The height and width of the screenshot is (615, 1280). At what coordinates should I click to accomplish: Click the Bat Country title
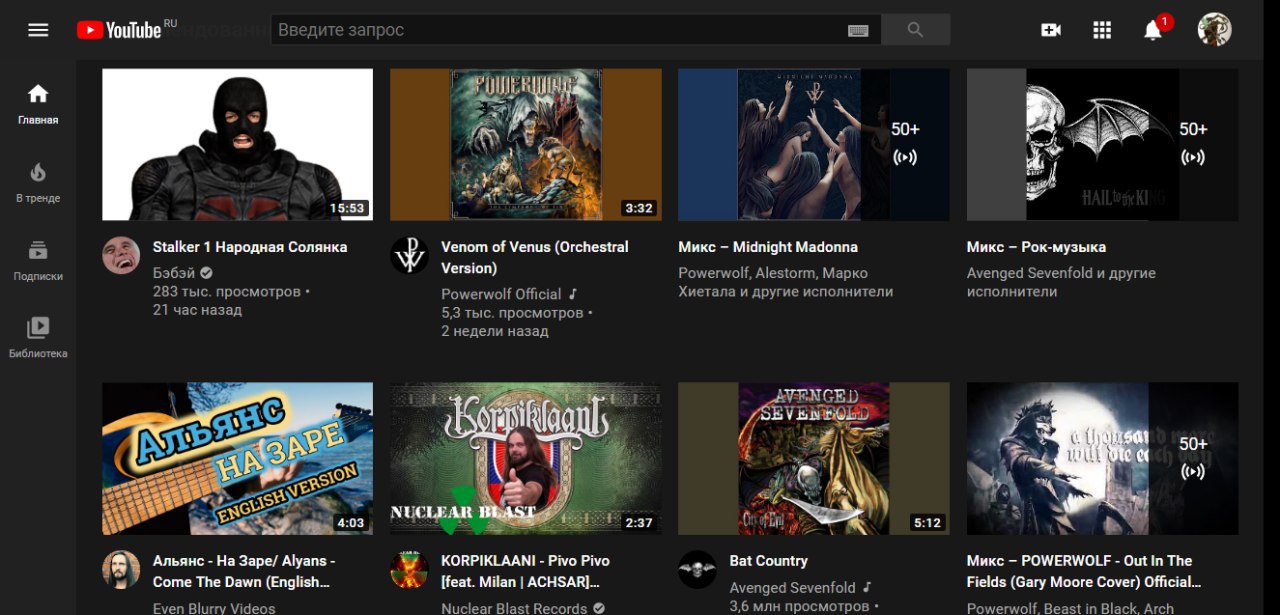[769, 561]
